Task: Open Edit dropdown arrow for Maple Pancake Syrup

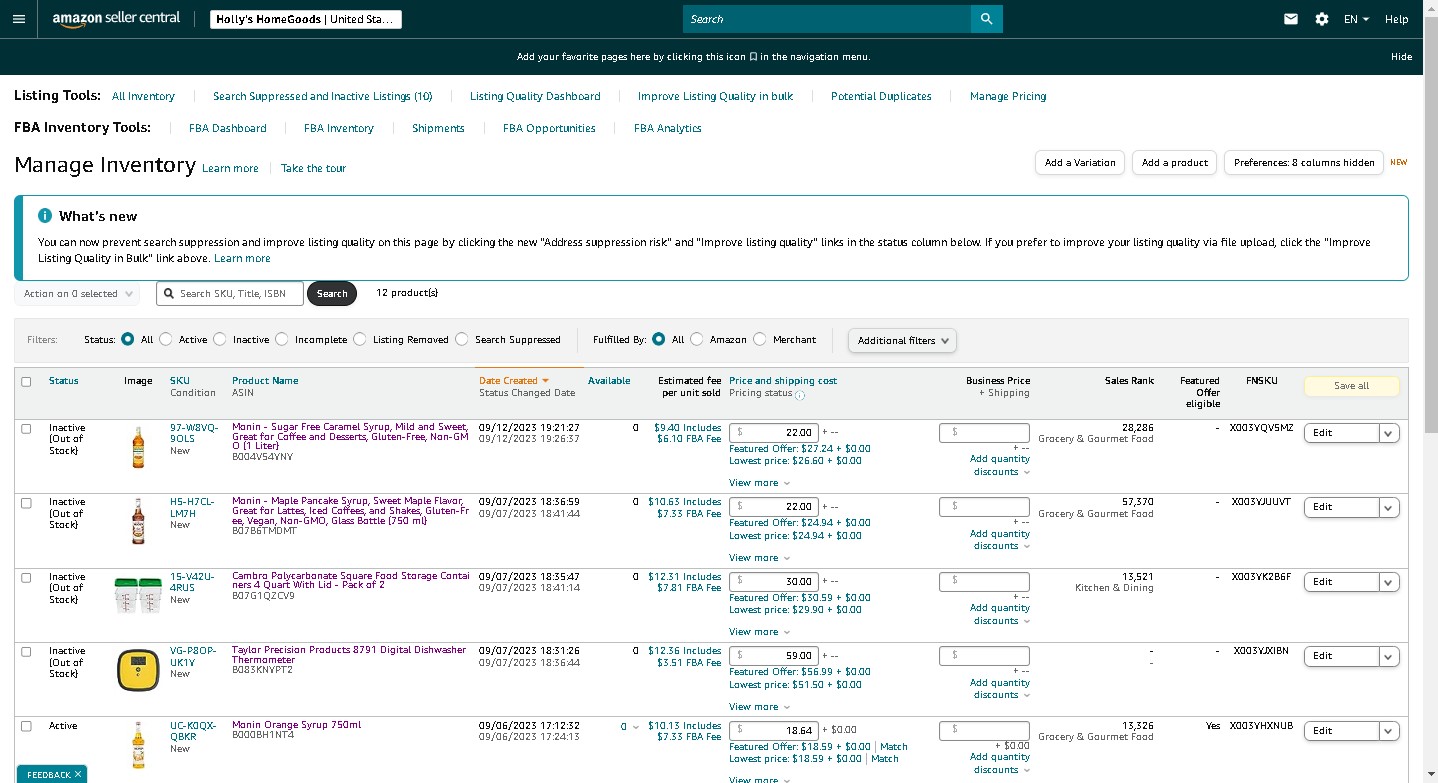Action: pos(1389,507)
